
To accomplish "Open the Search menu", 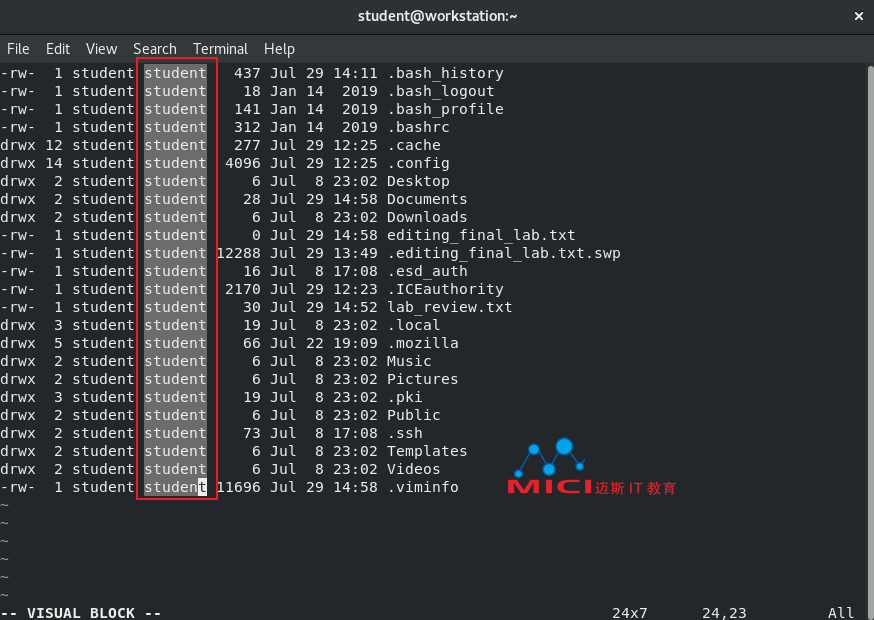I will [x=154, y=48].
